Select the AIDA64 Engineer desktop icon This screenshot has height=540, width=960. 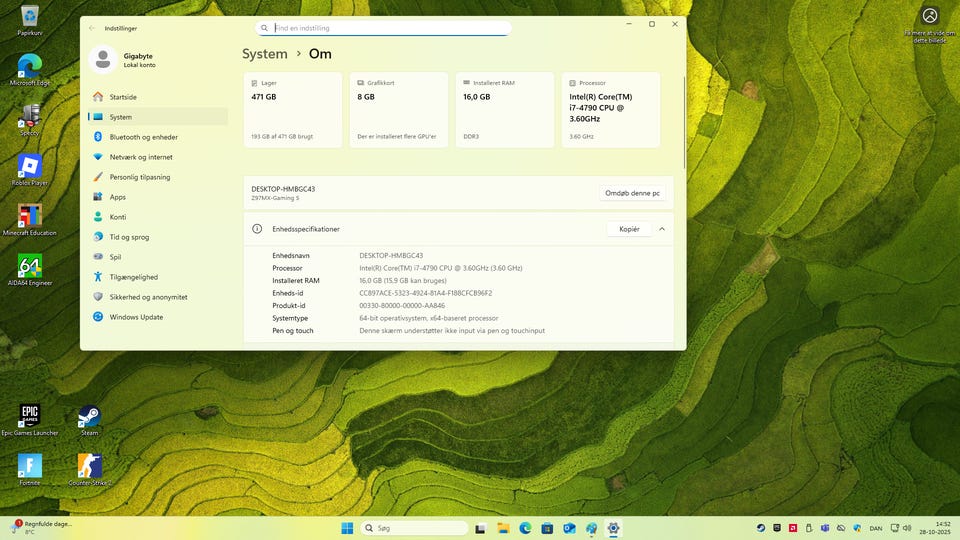click(30, 266)
